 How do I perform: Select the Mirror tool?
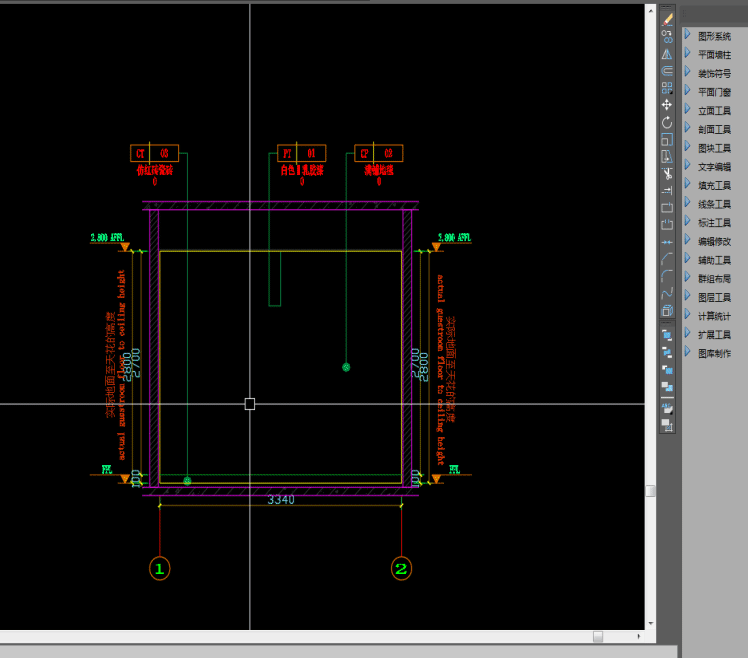(x=667, y=54)
